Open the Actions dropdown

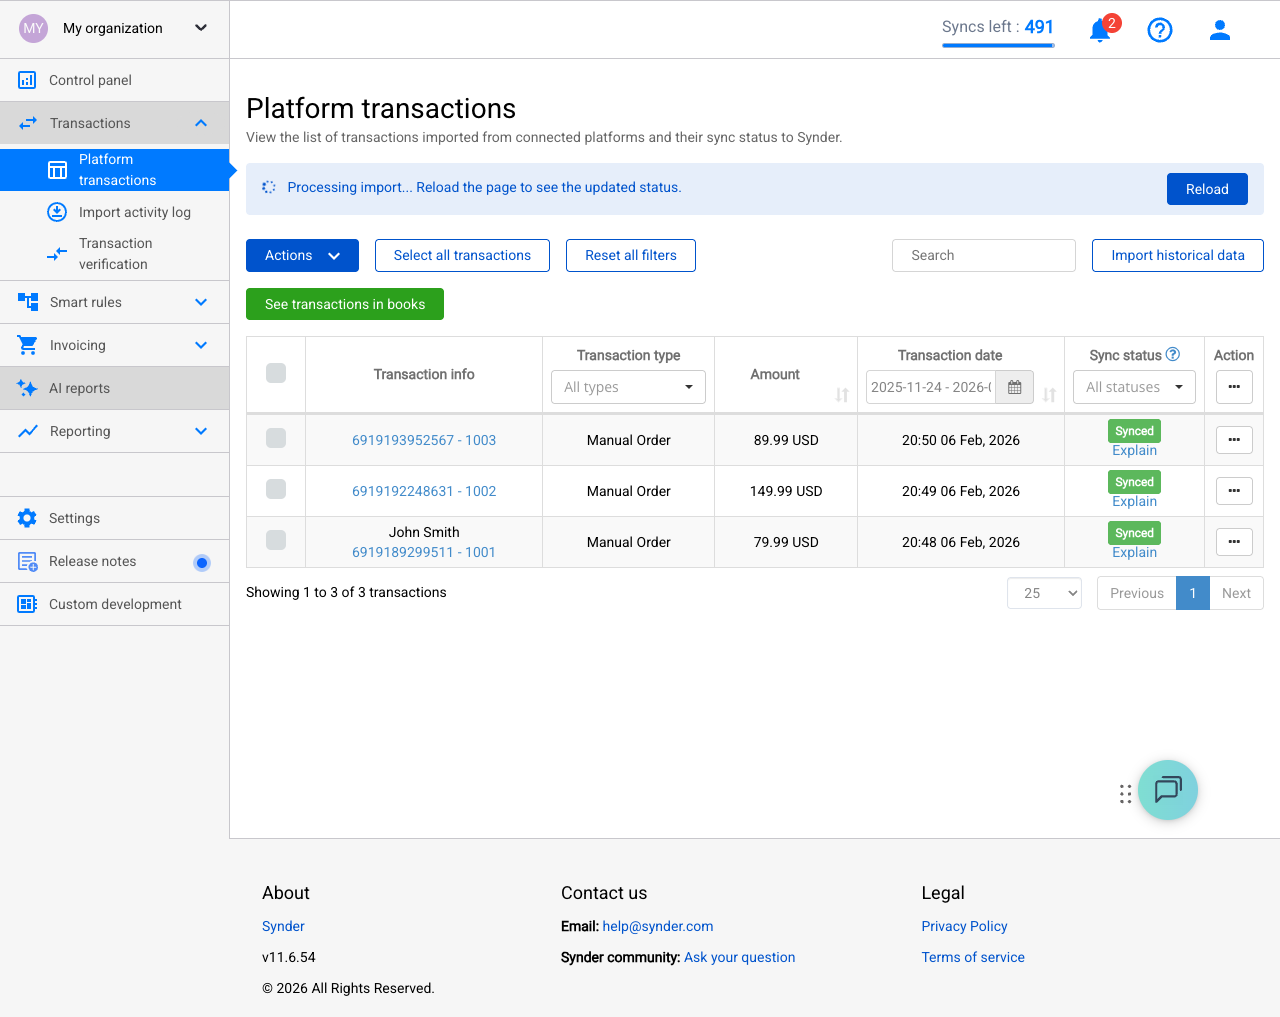(301, 255)
